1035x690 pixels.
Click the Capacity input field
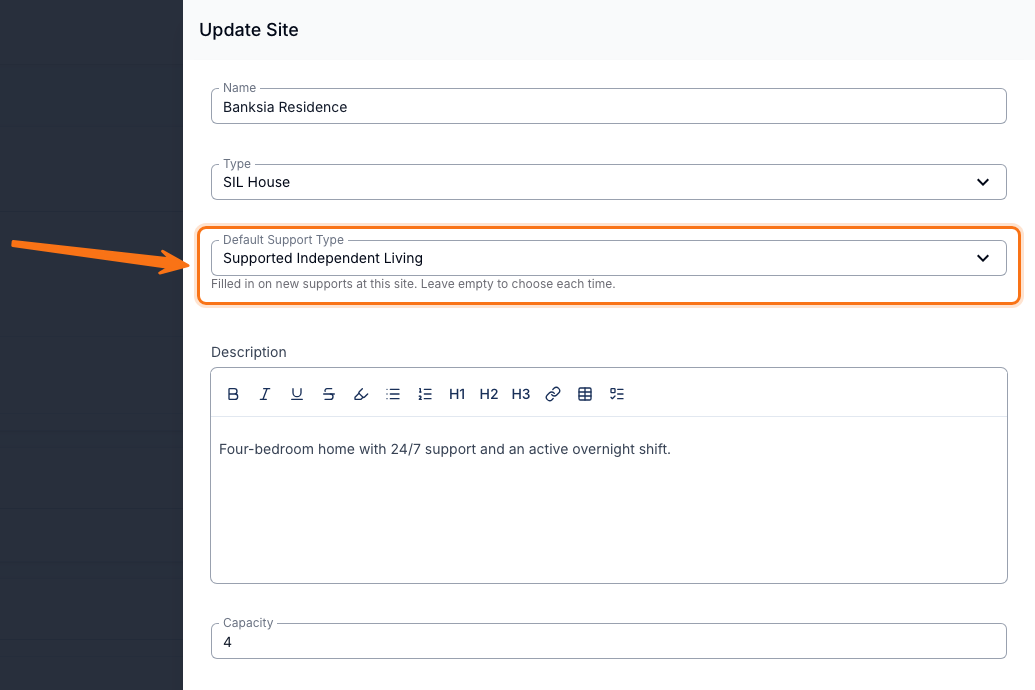click(x=609, y=641)
